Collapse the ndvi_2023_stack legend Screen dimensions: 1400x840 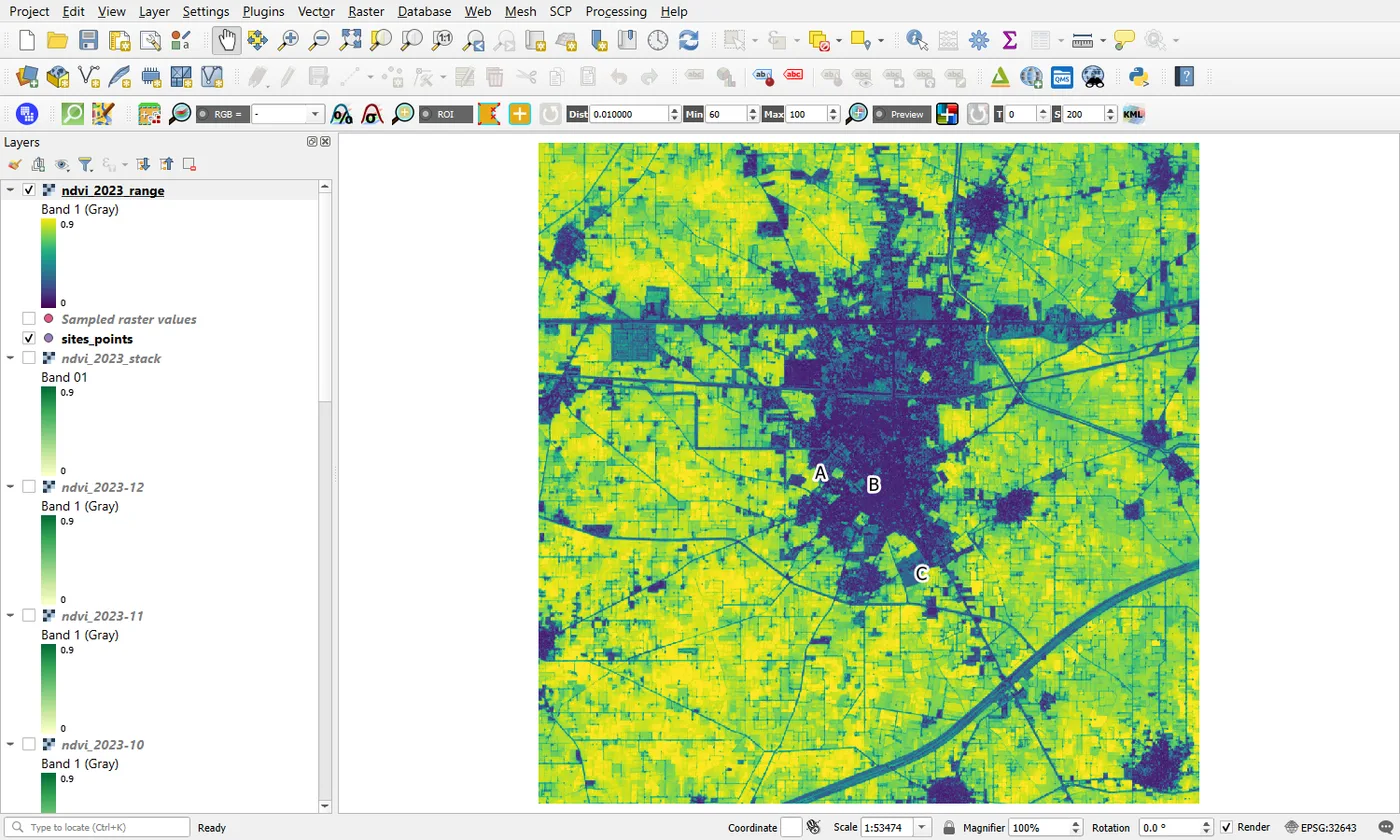pos(11,358)
